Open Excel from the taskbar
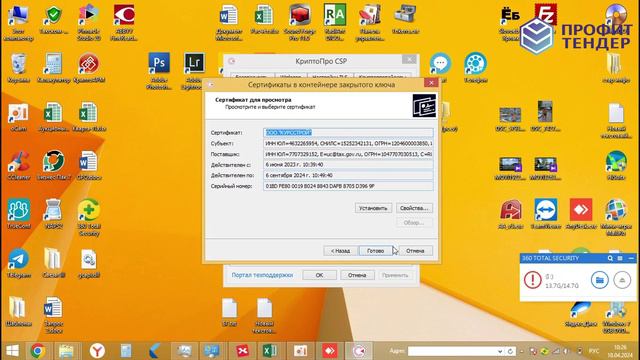The height and width of the screenshot is (360, 640). click(270, 351)
